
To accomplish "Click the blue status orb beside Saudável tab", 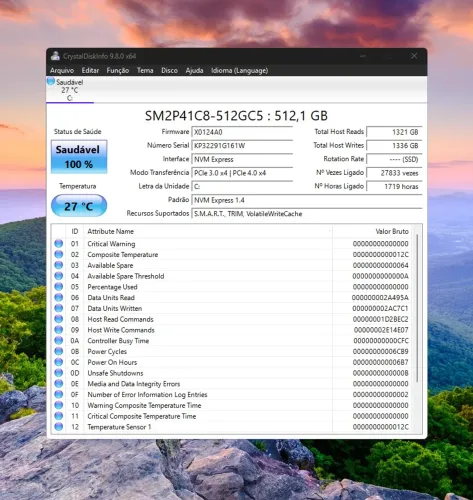I will tap(51, 81).
